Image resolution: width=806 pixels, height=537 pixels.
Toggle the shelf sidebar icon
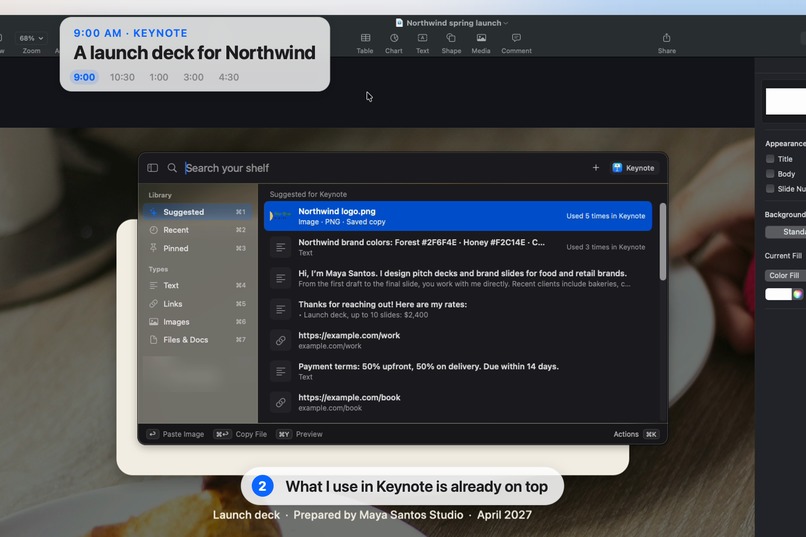[x=153, y=168]
